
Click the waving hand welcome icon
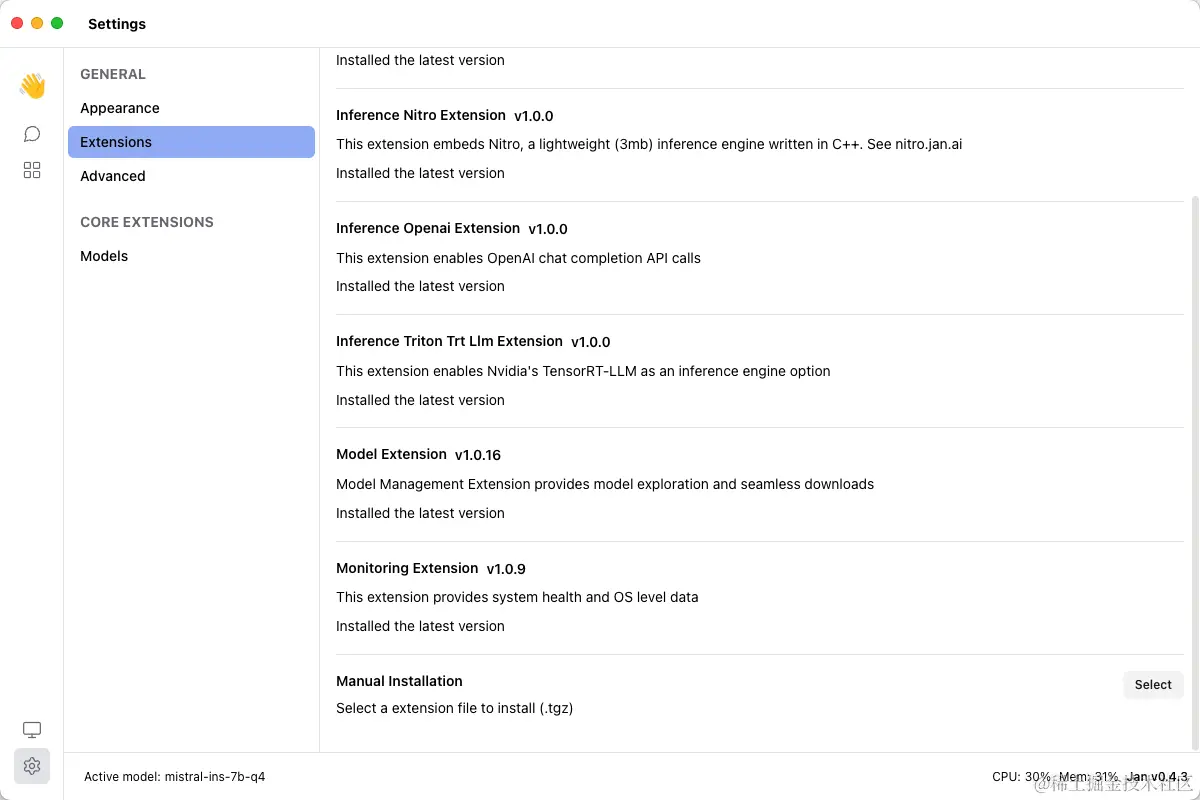click(x=32, y=86)
